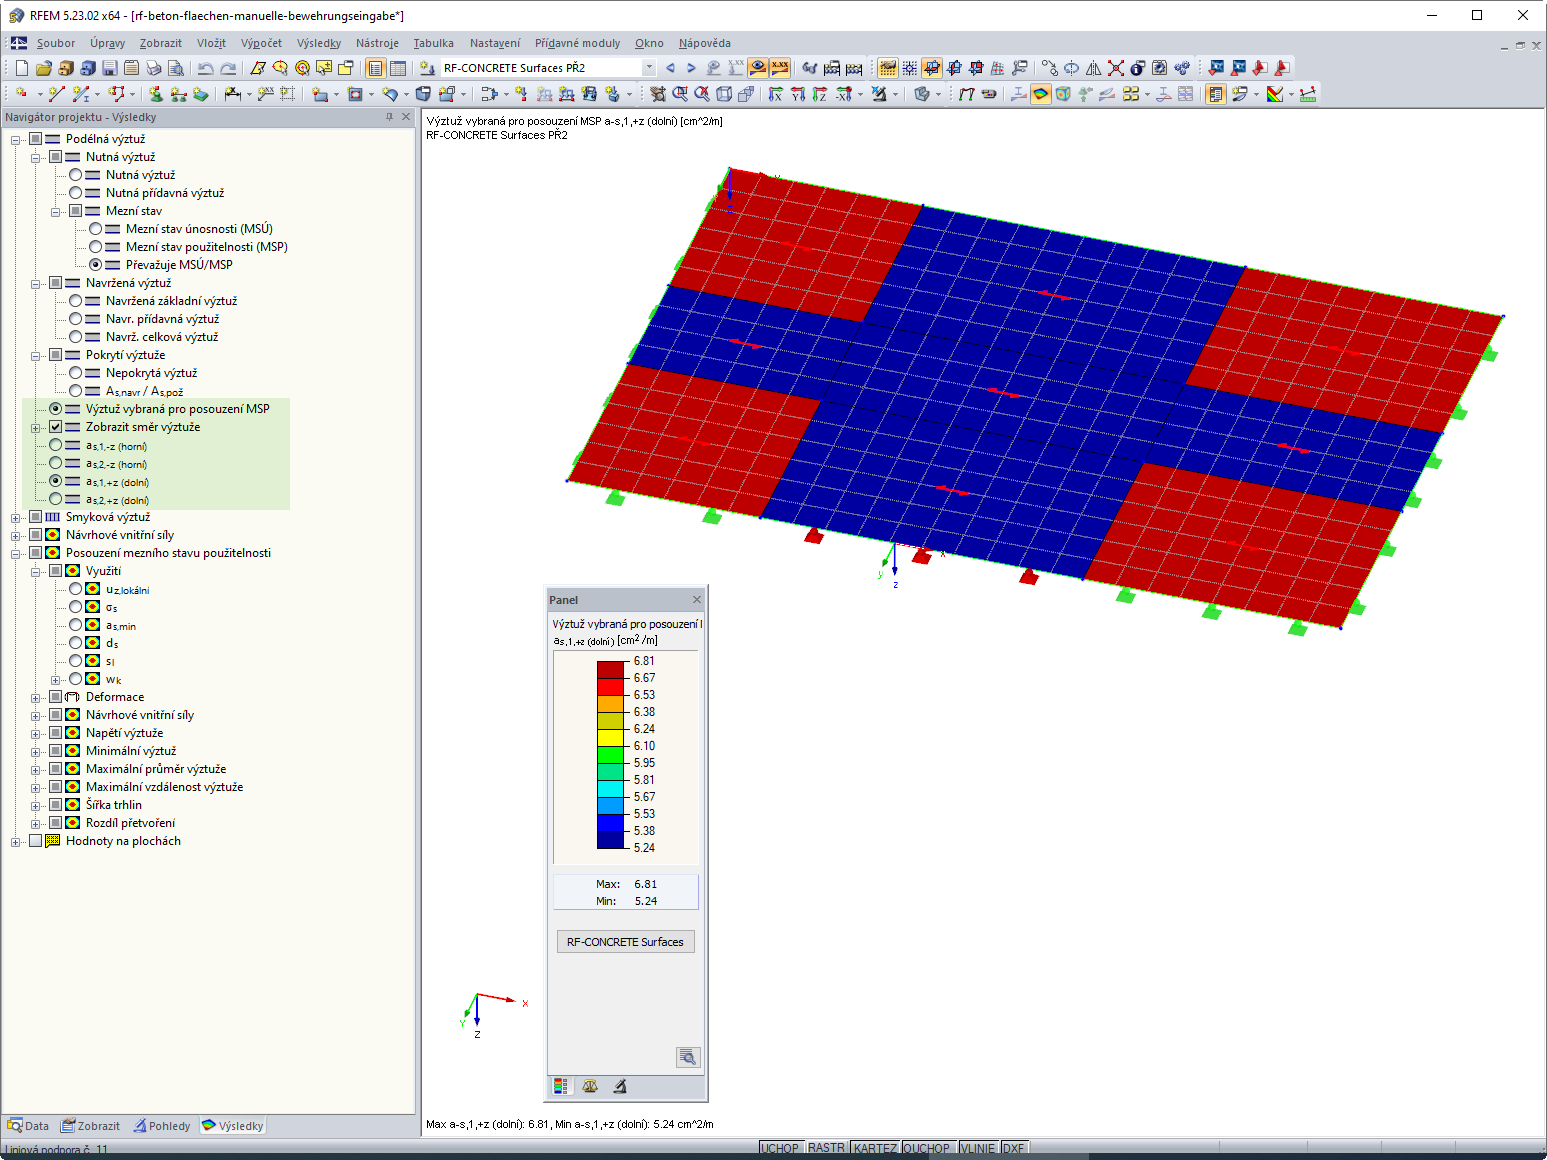Switch to isometric cube view icon
Viewport: 1547px width, 1160px height.
724,94
